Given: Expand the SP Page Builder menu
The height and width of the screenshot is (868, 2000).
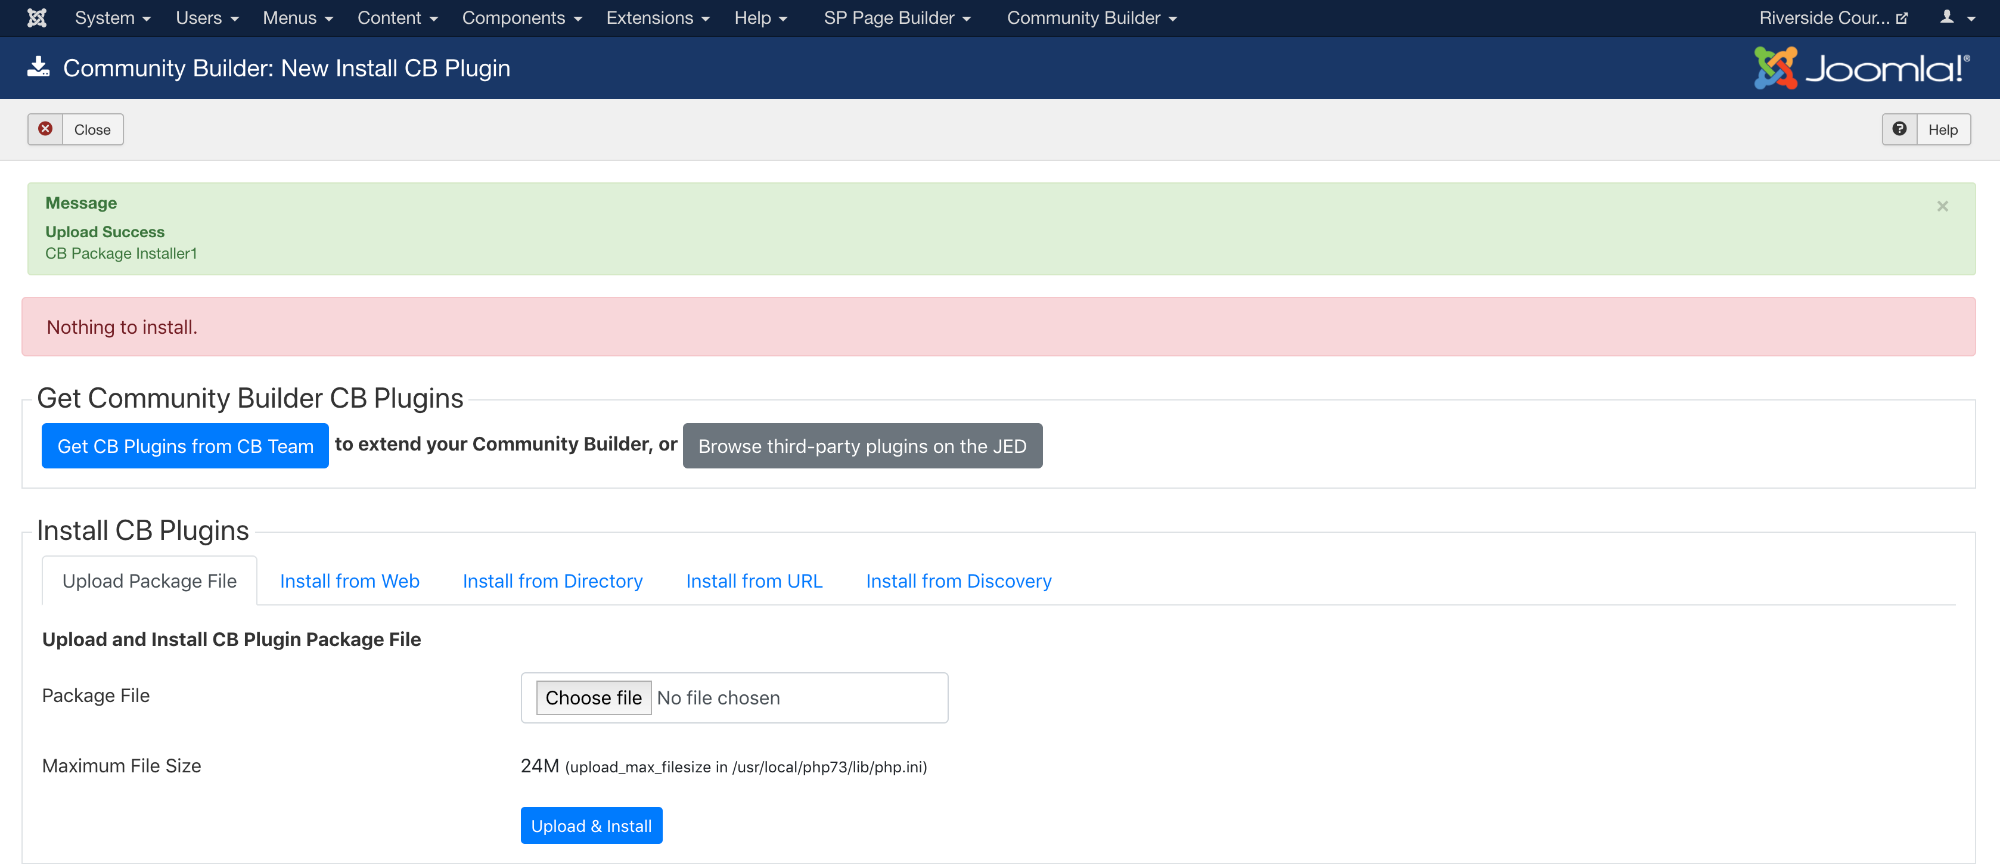Looking at the screenshot, I should 897,18.
